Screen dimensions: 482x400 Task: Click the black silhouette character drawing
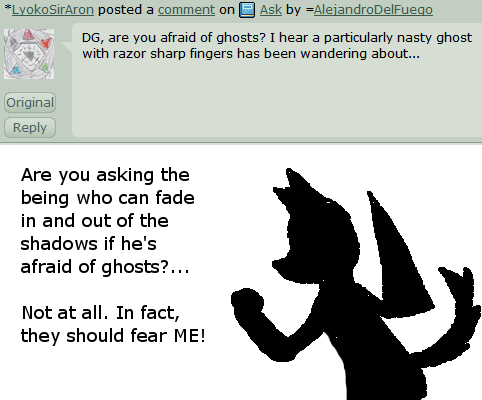[356, 284]
